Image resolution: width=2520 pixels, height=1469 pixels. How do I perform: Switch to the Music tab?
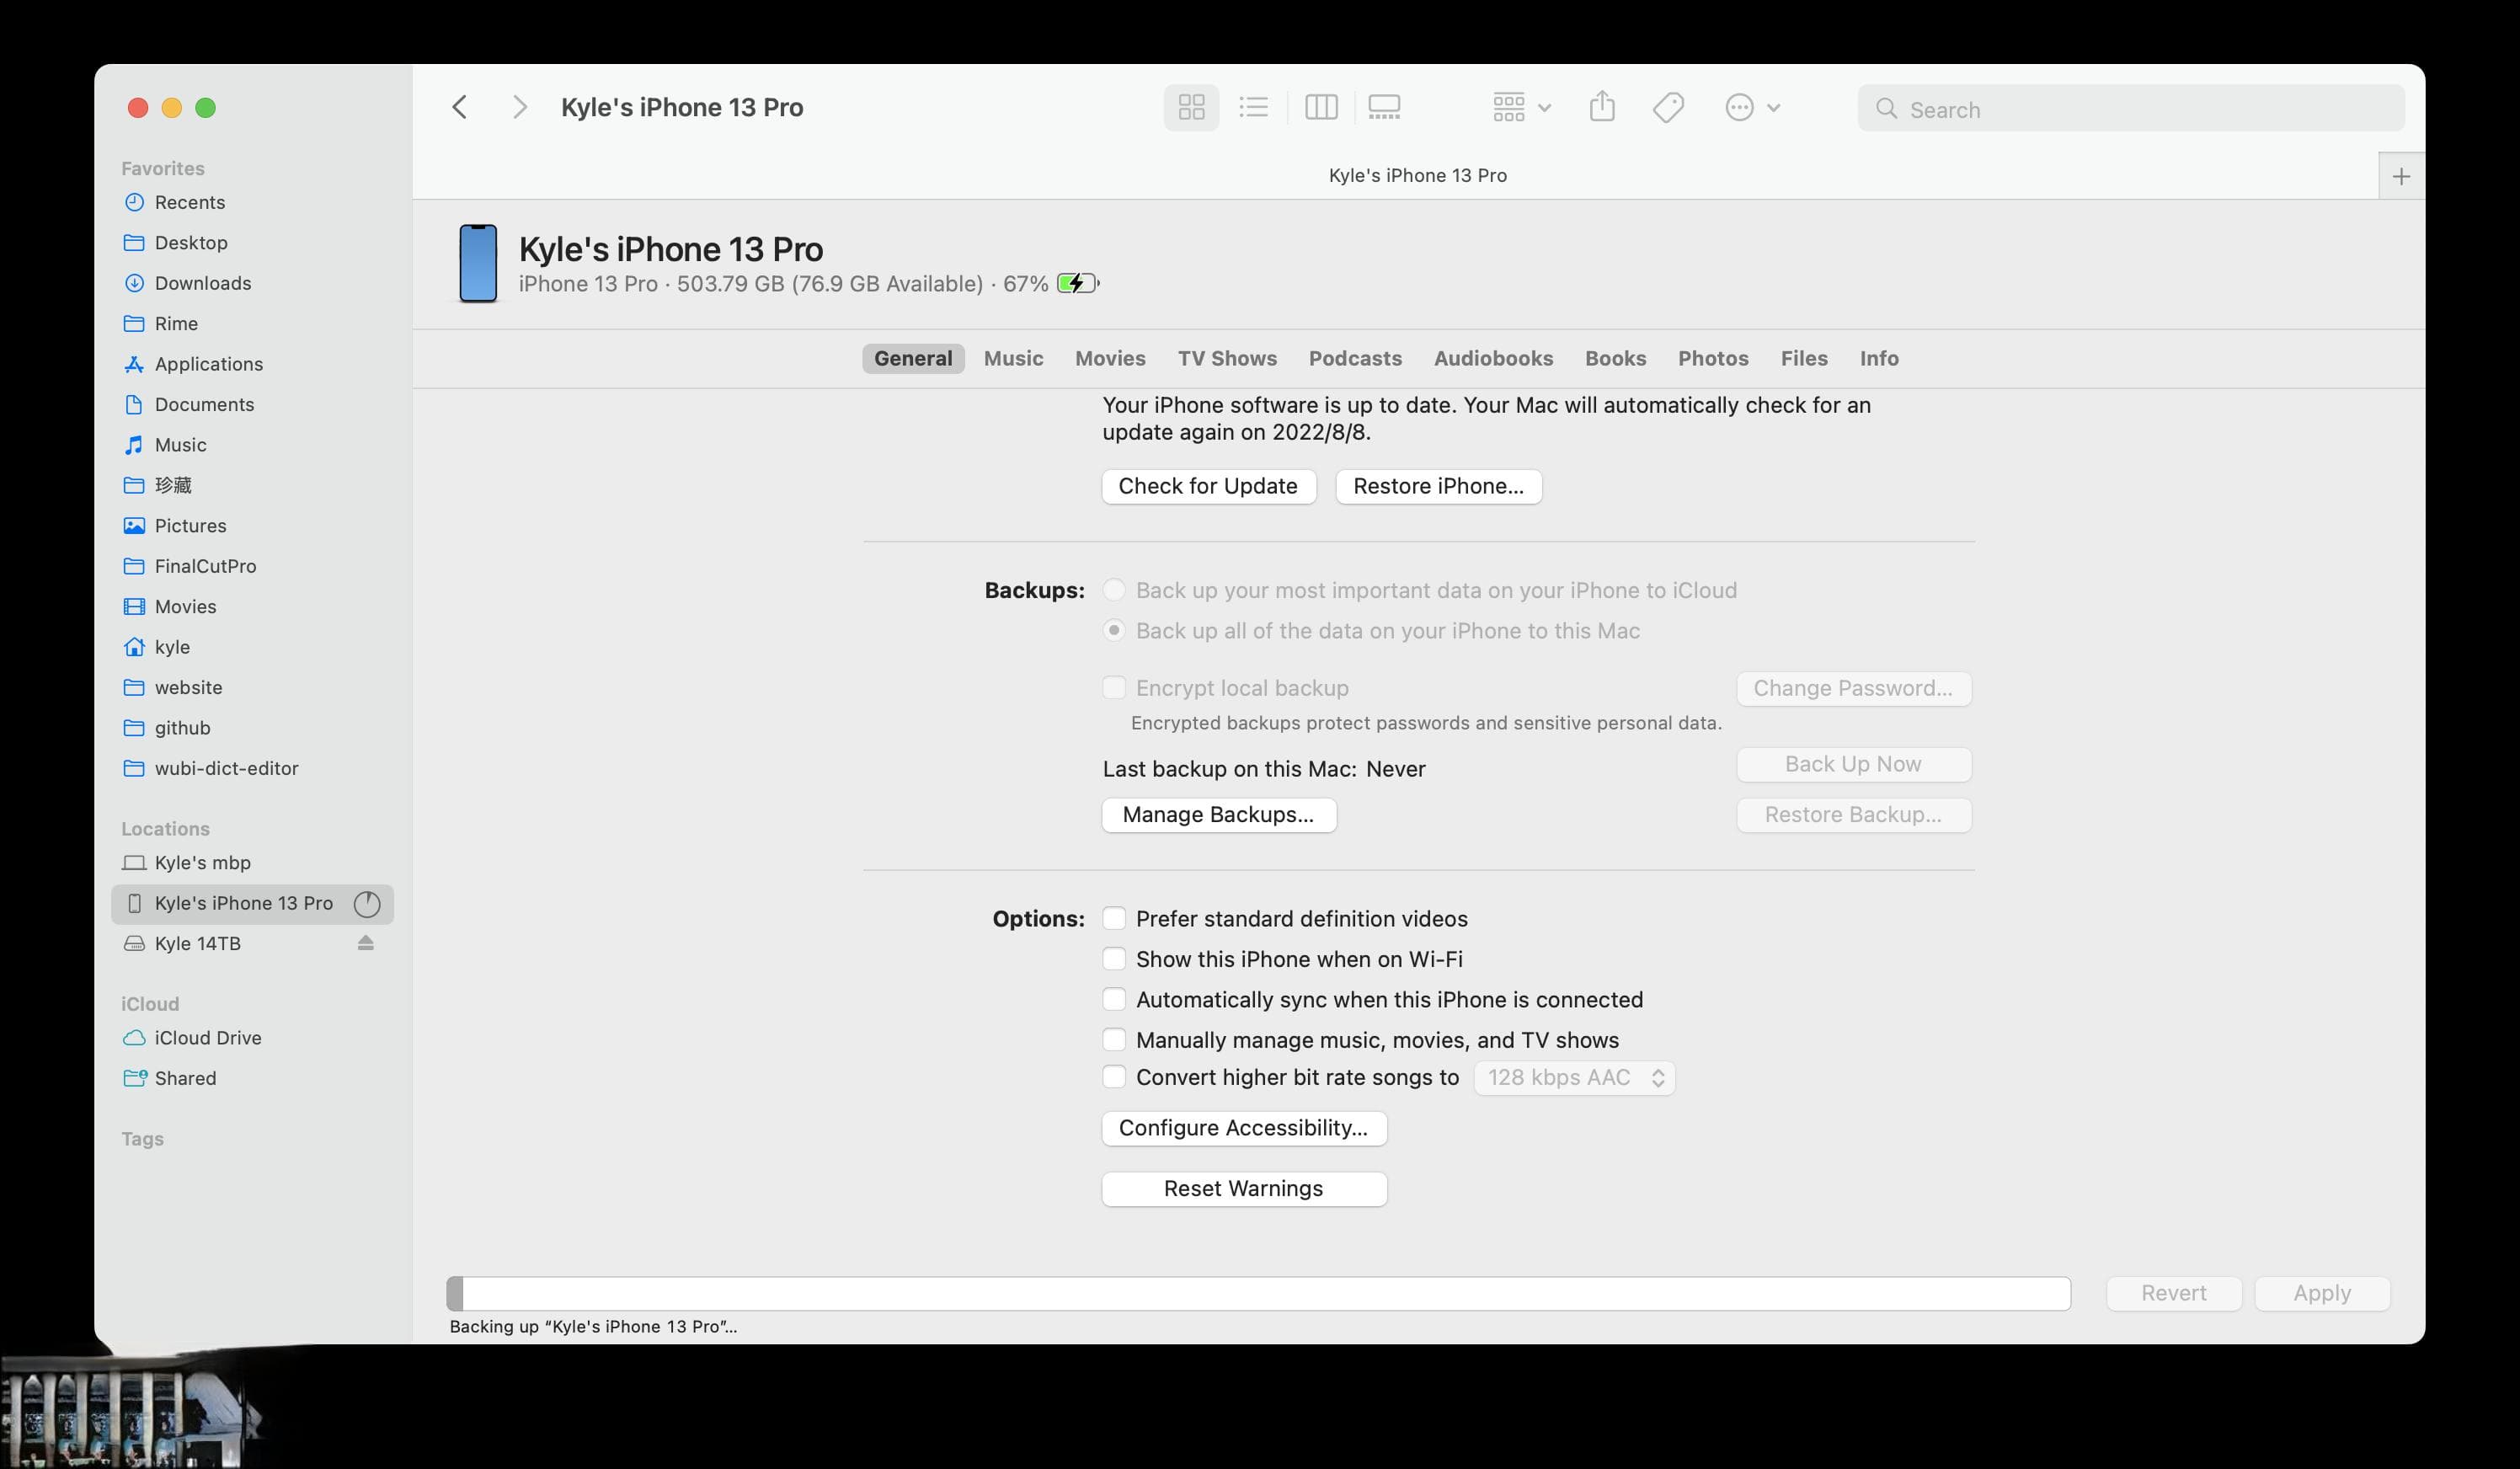click(1013, 359)
